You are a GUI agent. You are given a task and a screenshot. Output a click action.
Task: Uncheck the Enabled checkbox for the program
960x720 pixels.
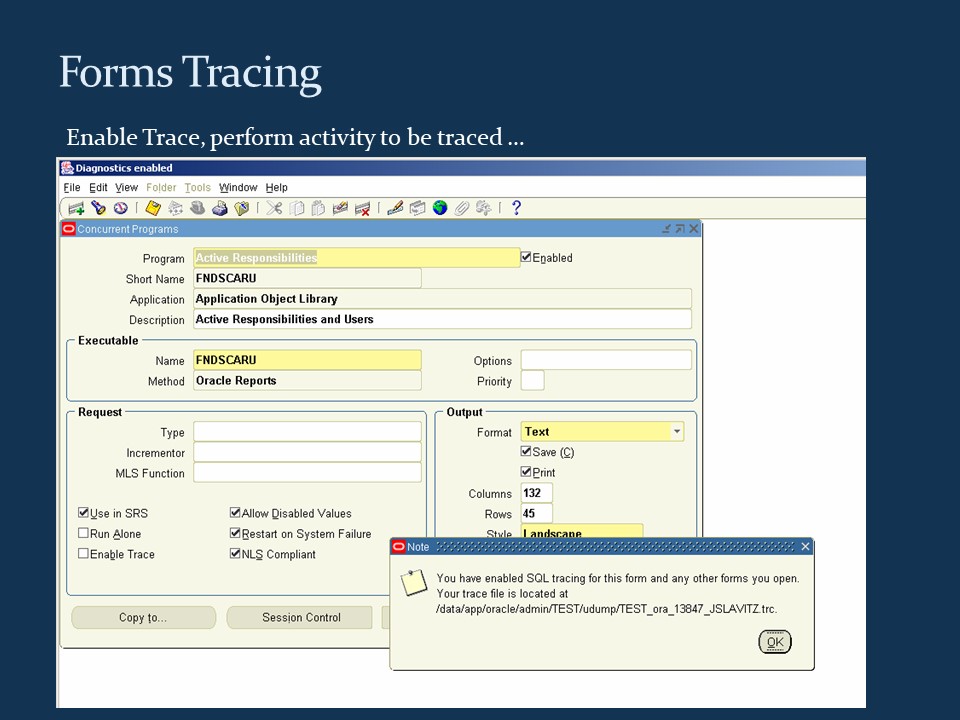click(x=527, y=257)
